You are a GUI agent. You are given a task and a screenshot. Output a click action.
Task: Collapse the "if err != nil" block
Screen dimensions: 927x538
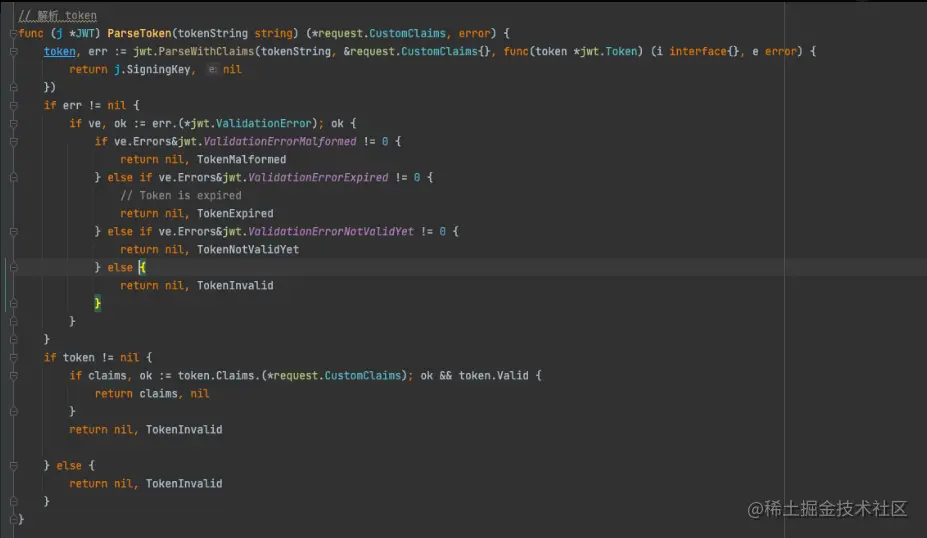coord(13,105)
